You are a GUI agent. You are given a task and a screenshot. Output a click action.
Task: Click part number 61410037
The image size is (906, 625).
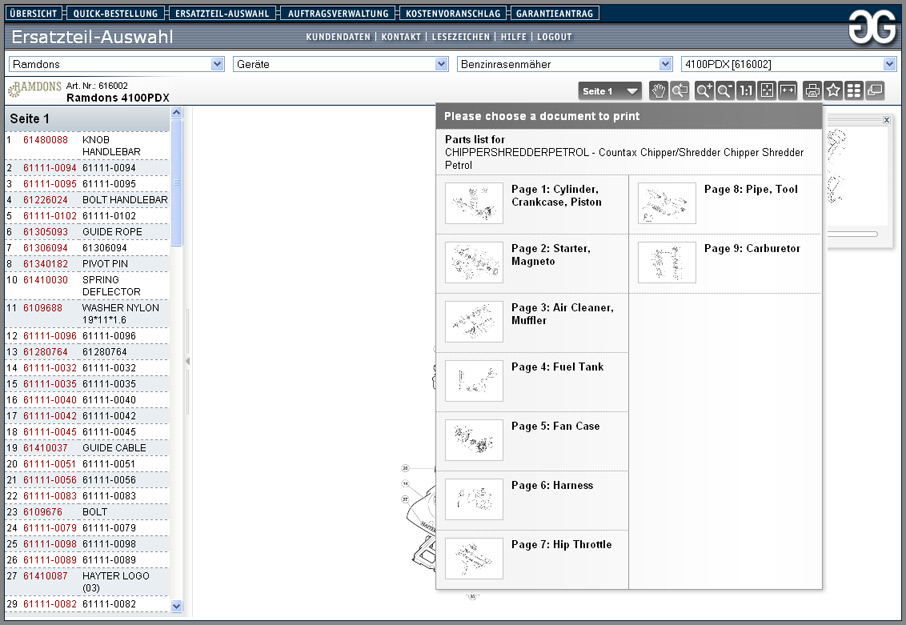(46, 448)
